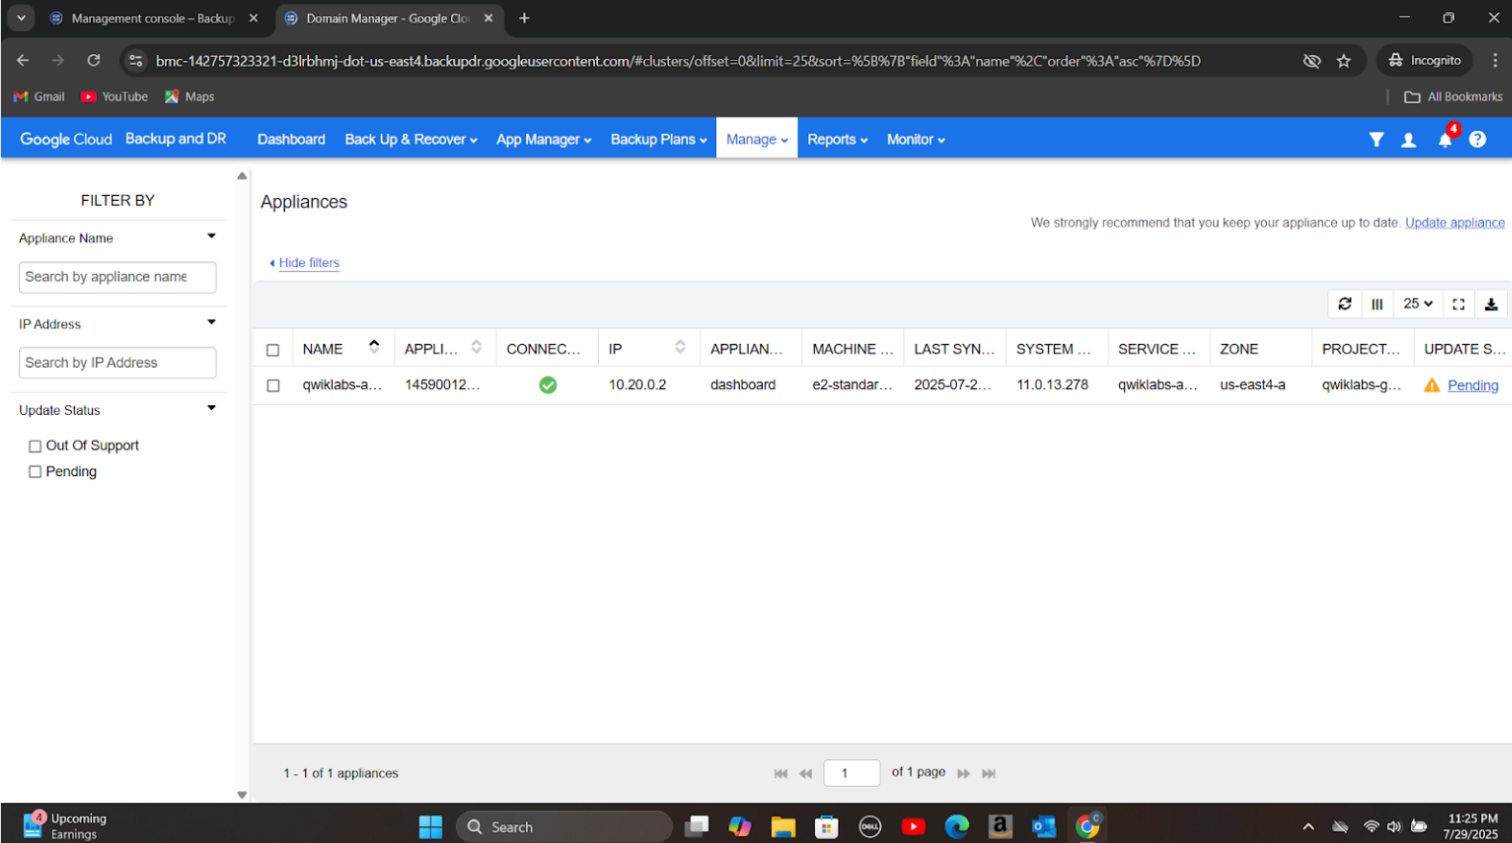Viewport: 1512px width, 843px height.
Task: Click the Update appliance link
Action: [x=1454, y=223]
